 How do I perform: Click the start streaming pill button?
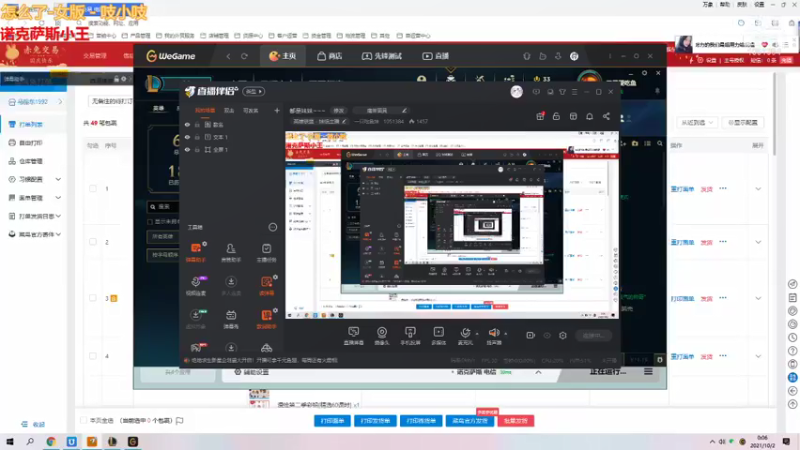(x=594, y=335)
